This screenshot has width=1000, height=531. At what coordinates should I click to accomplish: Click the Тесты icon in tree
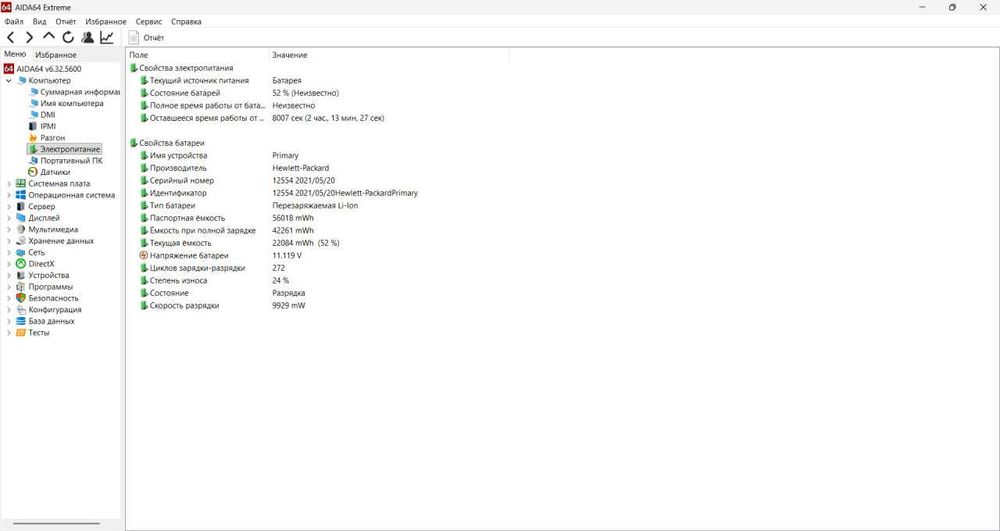tap(21, 333)
